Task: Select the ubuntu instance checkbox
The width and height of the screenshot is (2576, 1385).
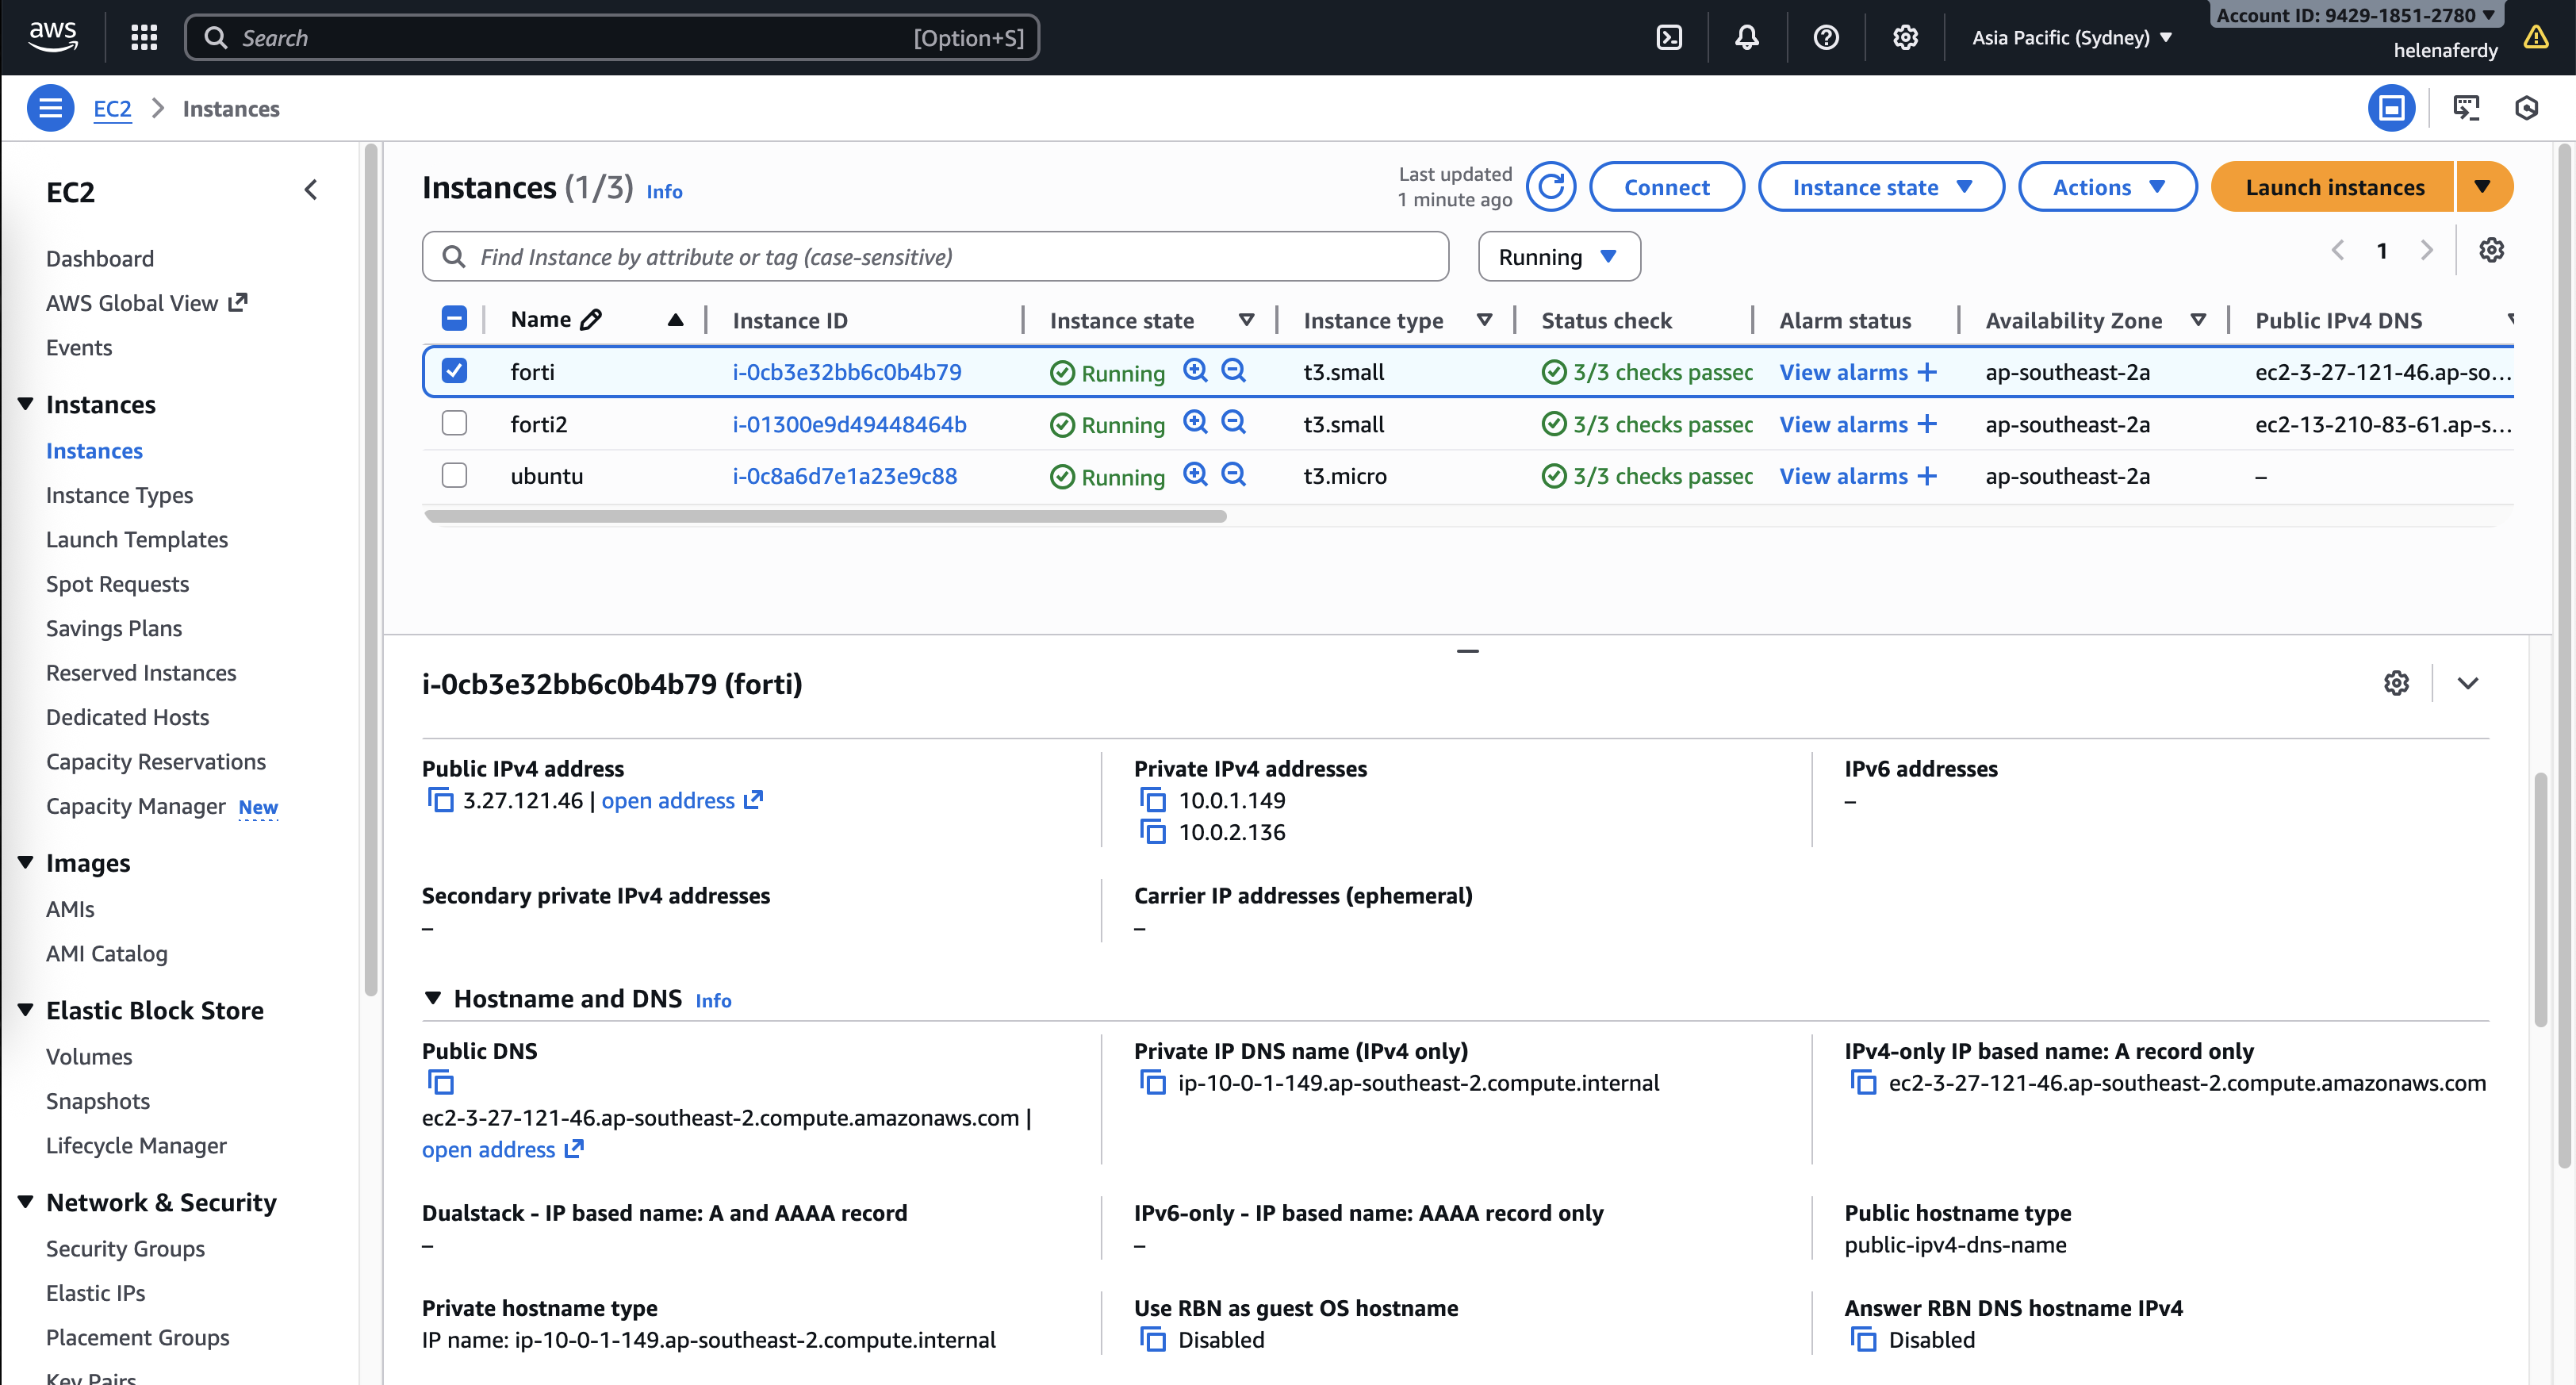Action: pos(454,476)
